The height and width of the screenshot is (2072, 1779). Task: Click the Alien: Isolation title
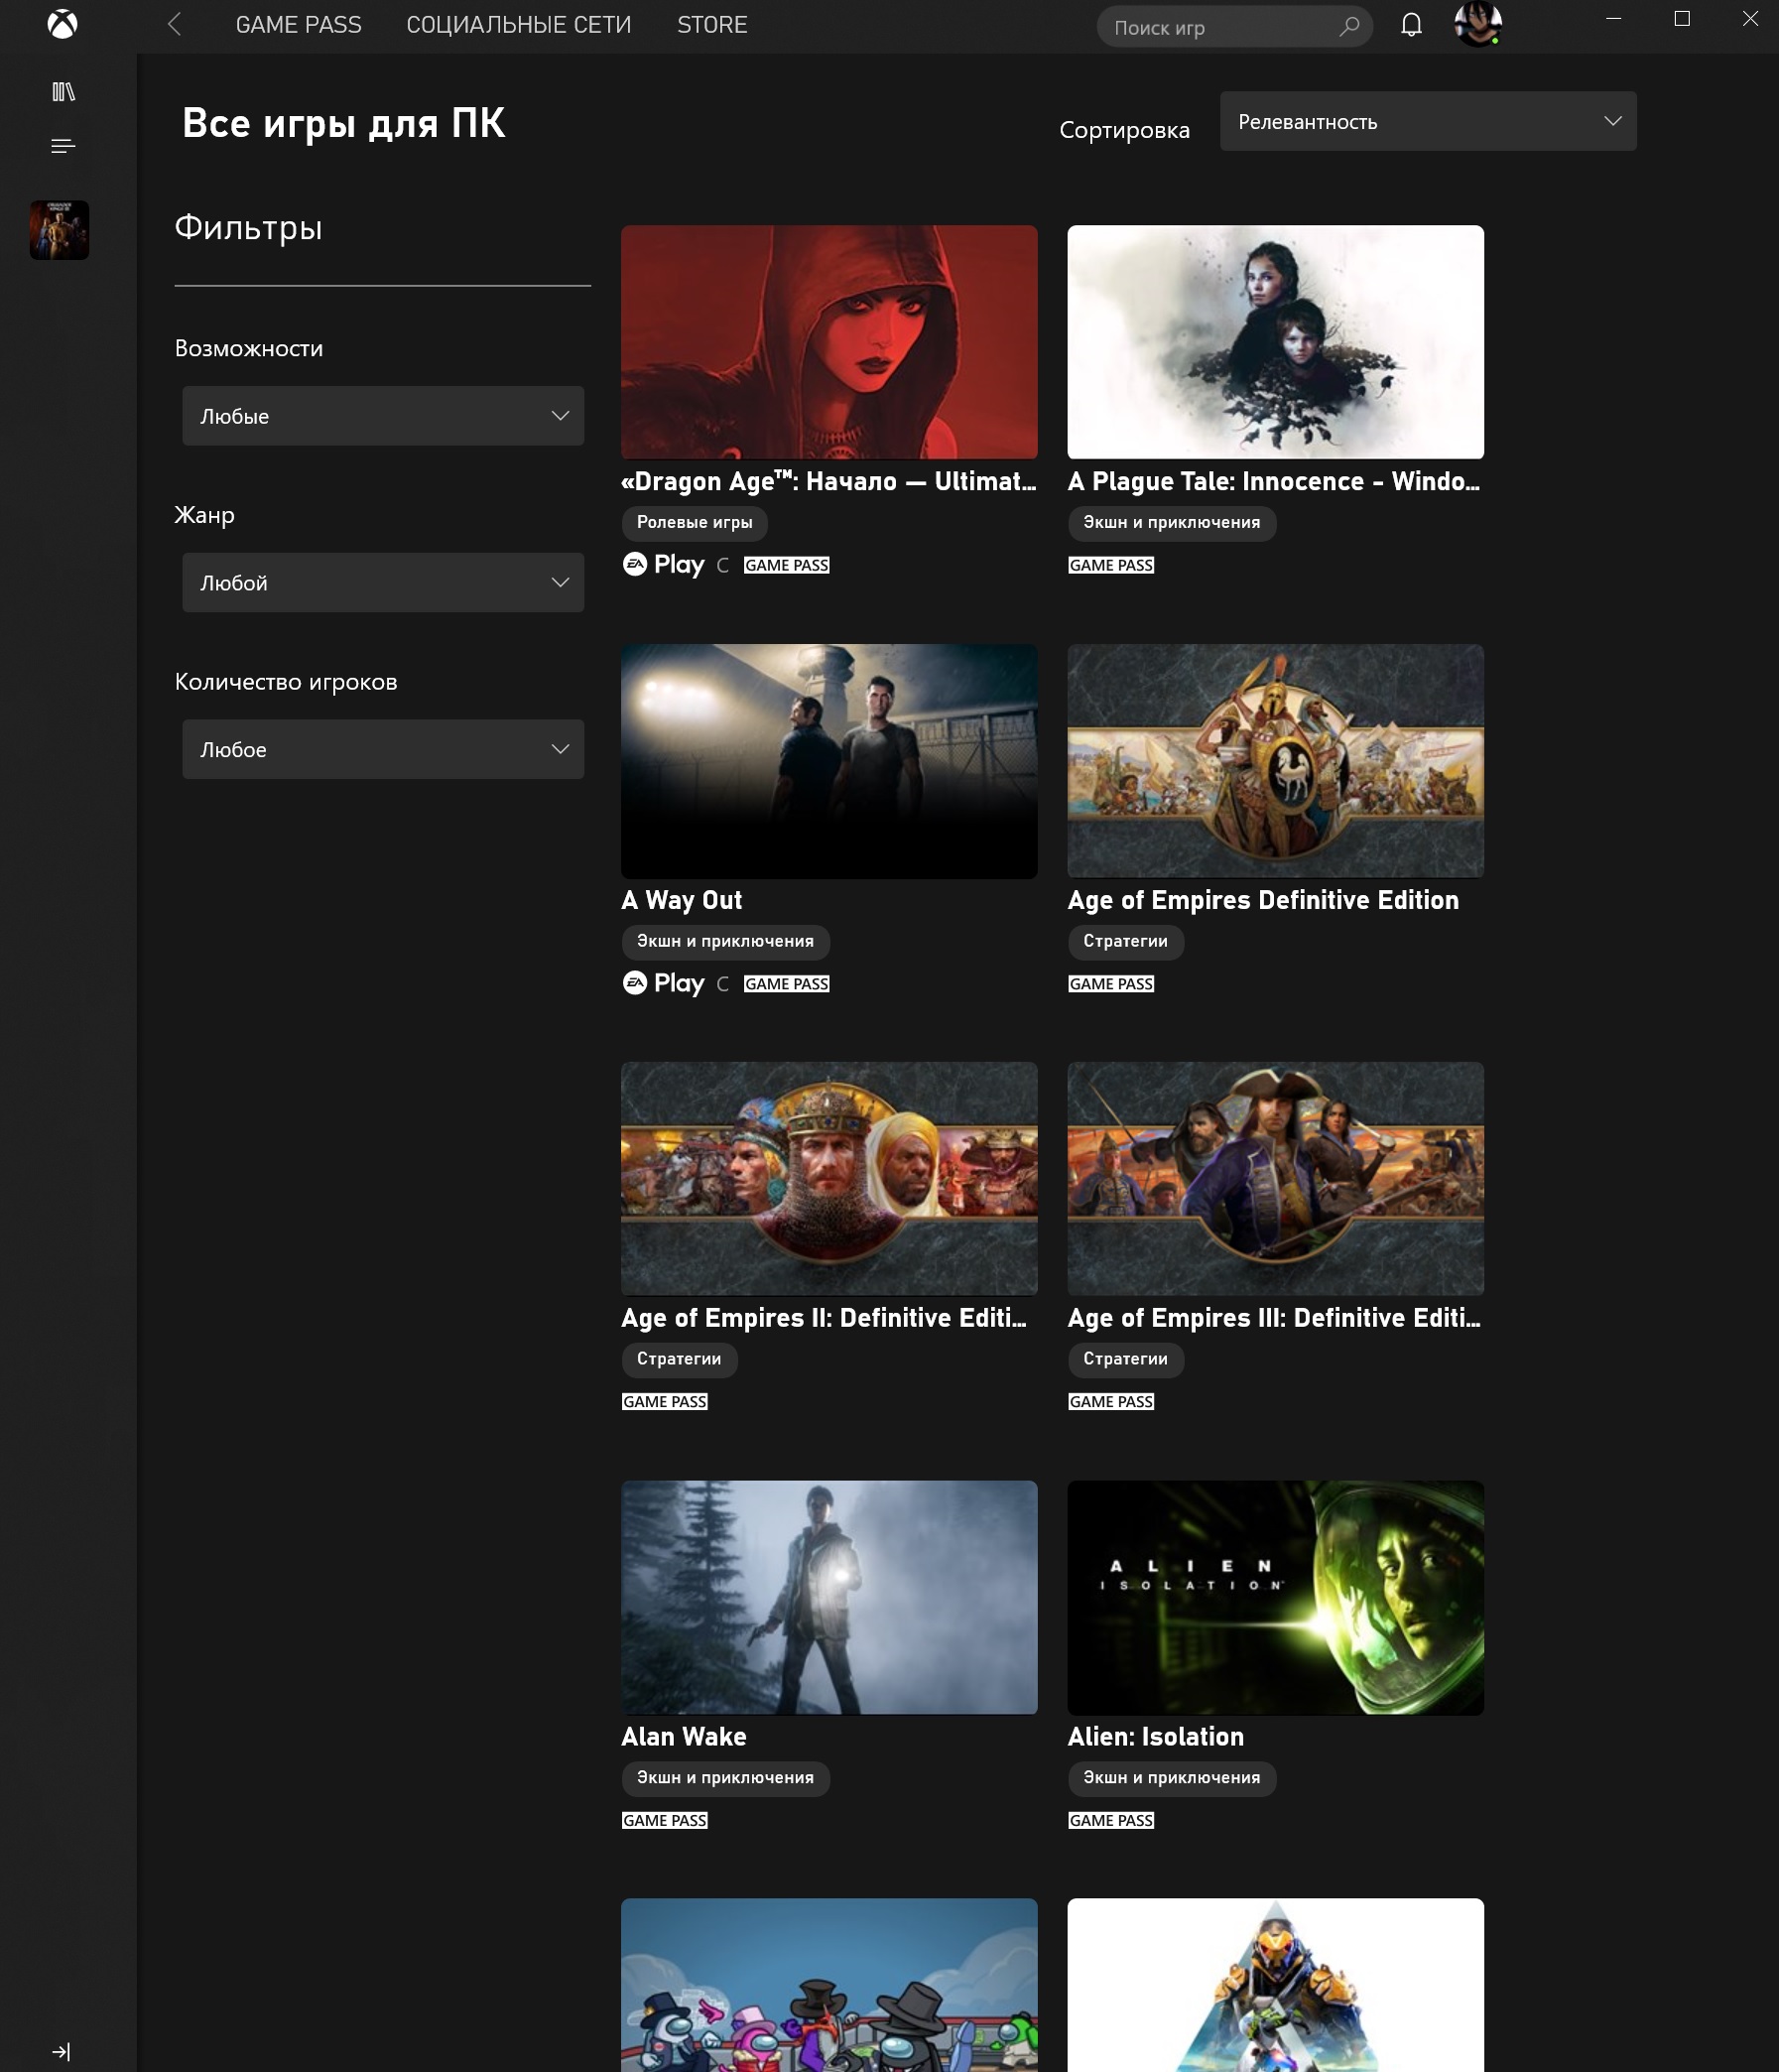point(1156,1738)
